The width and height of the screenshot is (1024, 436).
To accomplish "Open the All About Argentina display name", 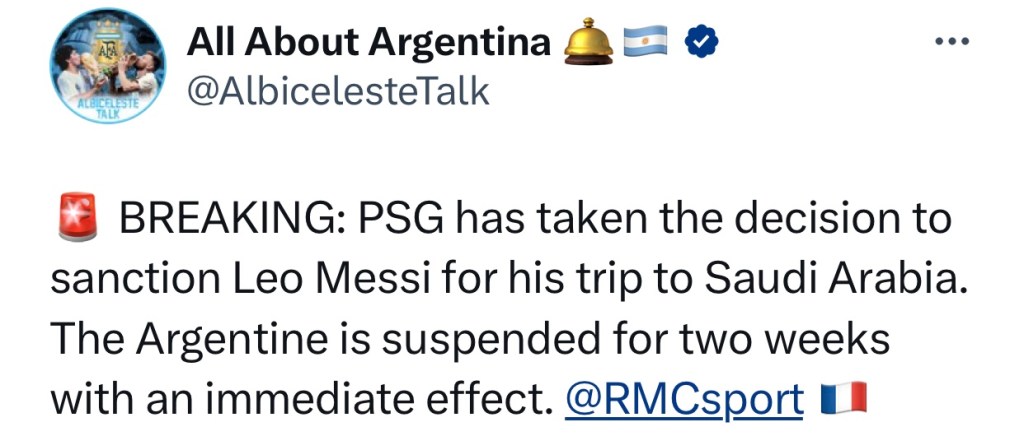I will click(369, 42).
